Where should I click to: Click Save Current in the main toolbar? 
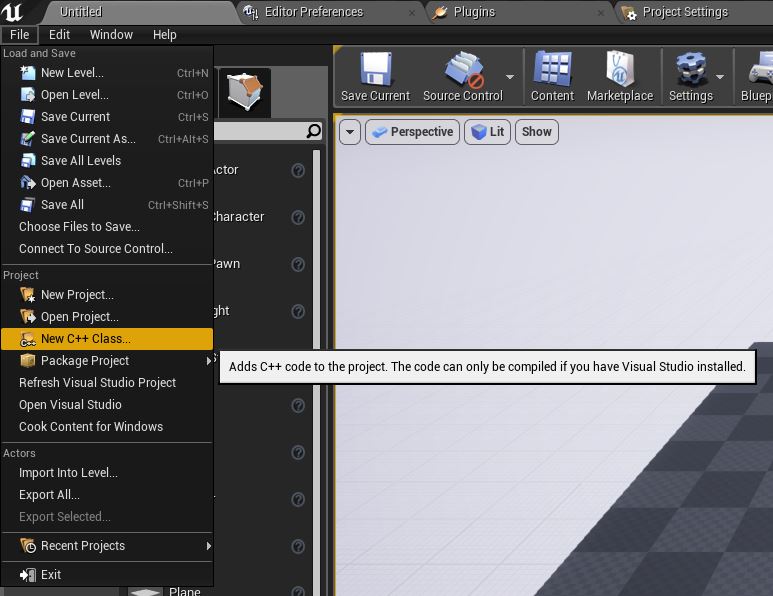click(x=375, y=77)
